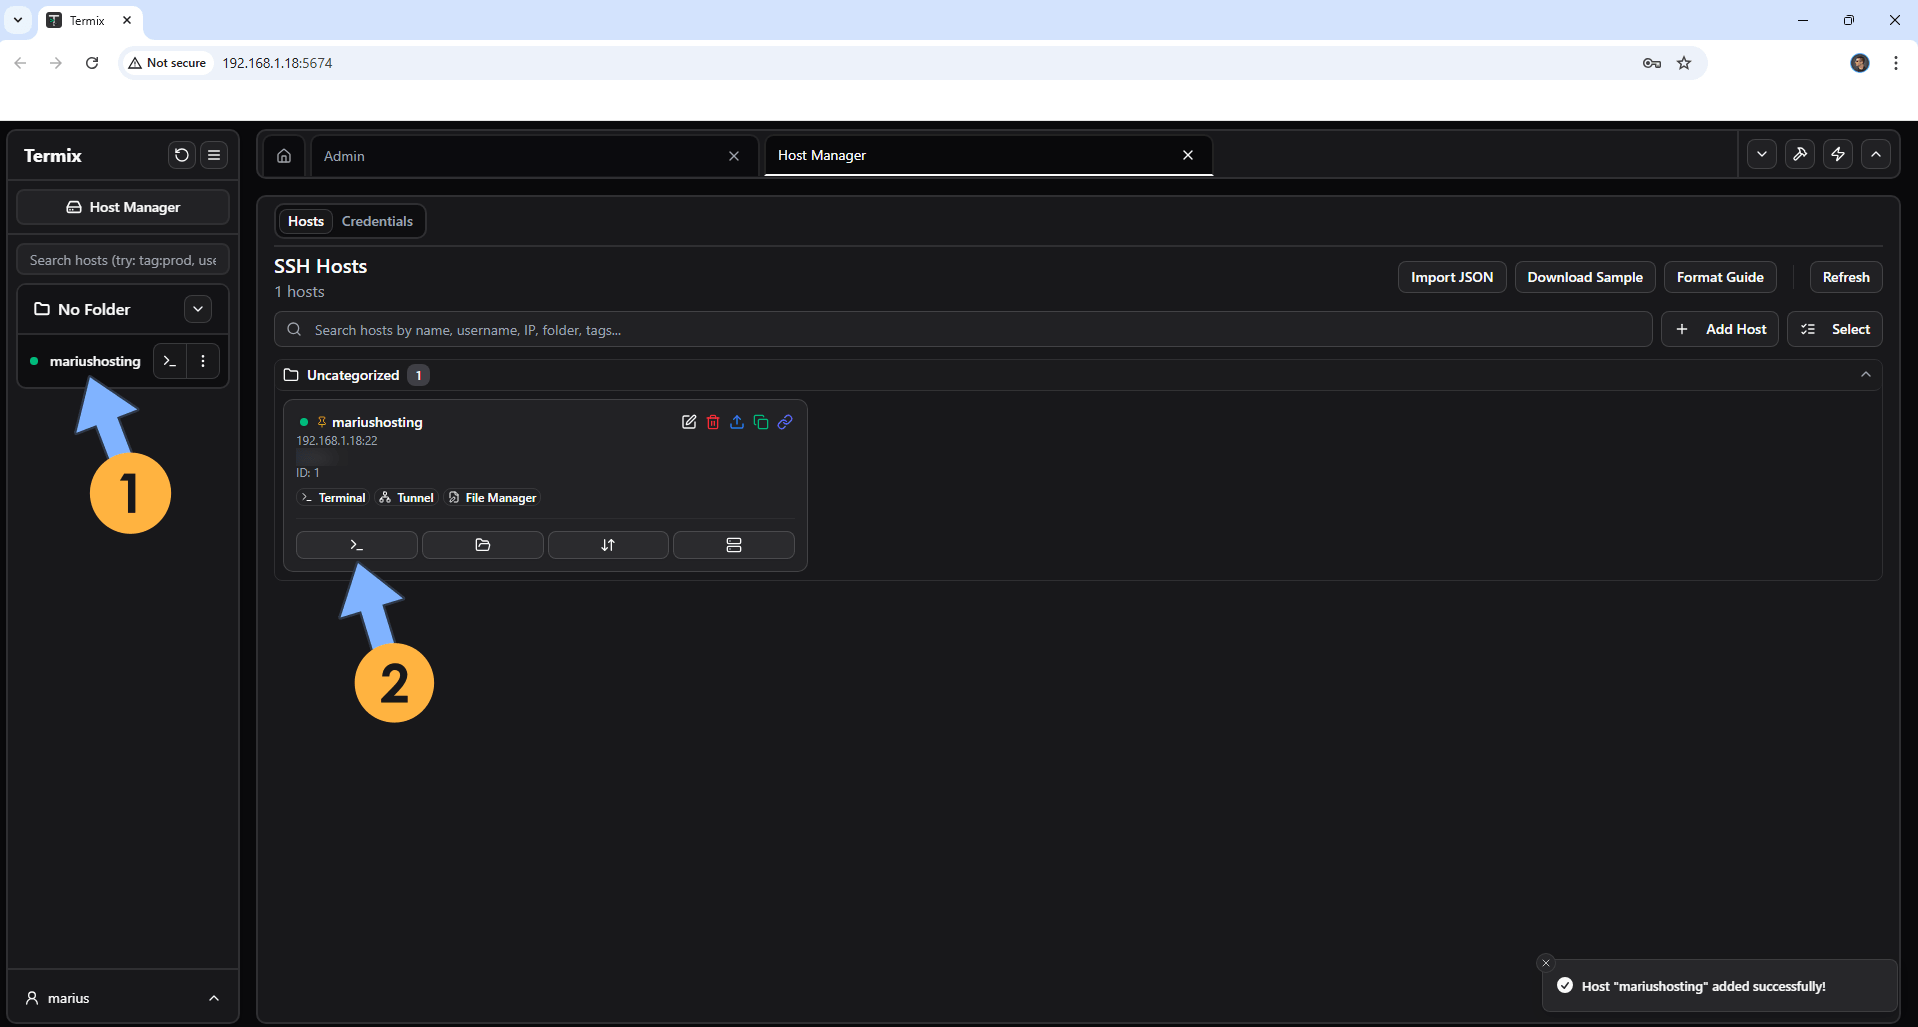
Task: Click the search hosts by name field
Action: point(960,330)
